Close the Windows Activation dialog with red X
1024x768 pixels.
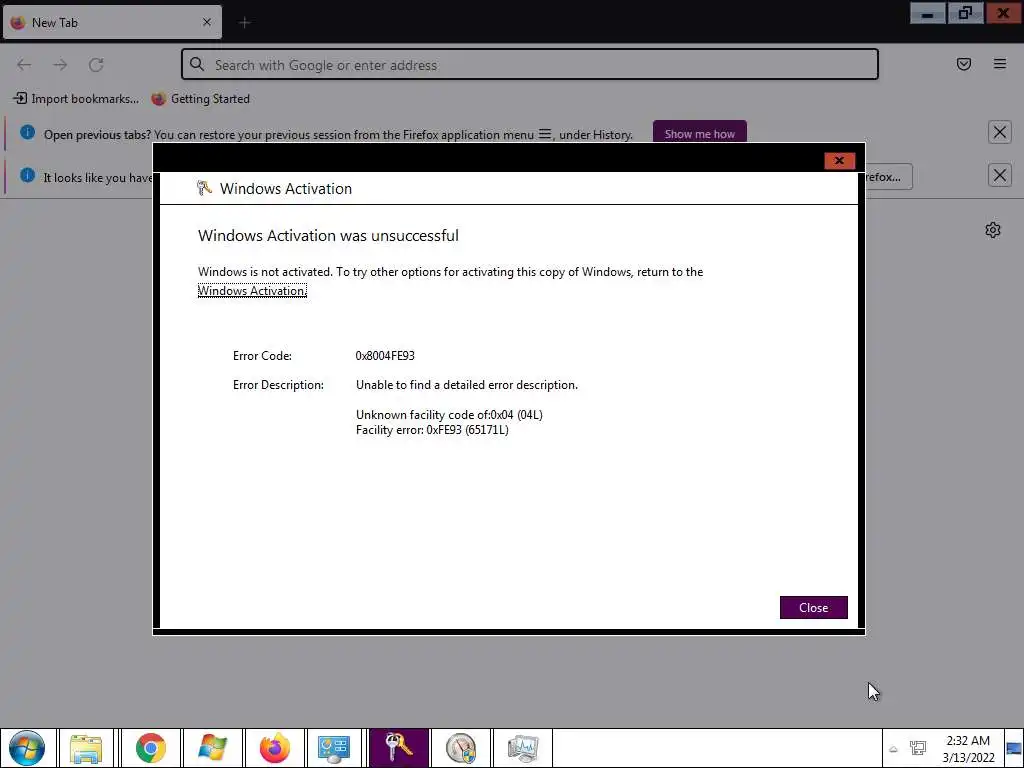click(x=839, y=161)
